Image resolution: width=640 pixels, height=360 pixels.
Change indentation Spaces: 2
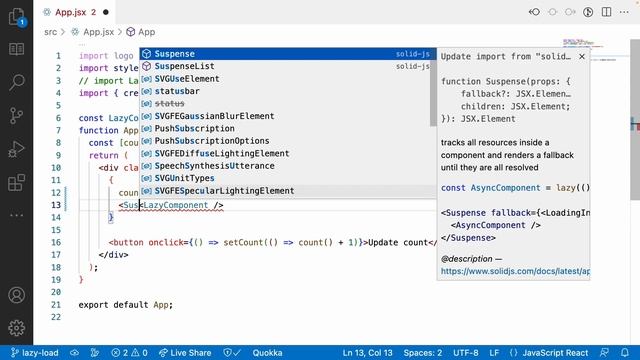pyautogui.click(x=423, y=353)
